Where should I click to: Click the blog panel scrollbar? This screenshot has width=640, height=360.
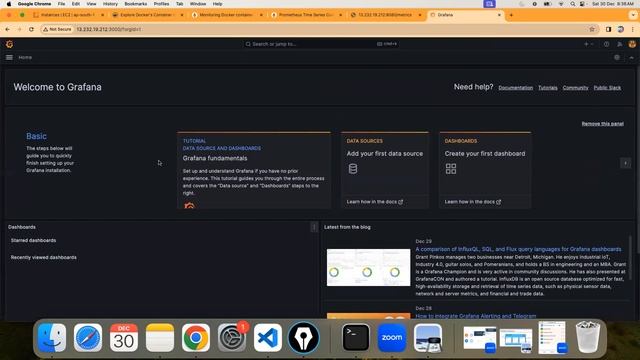point(631,257)
